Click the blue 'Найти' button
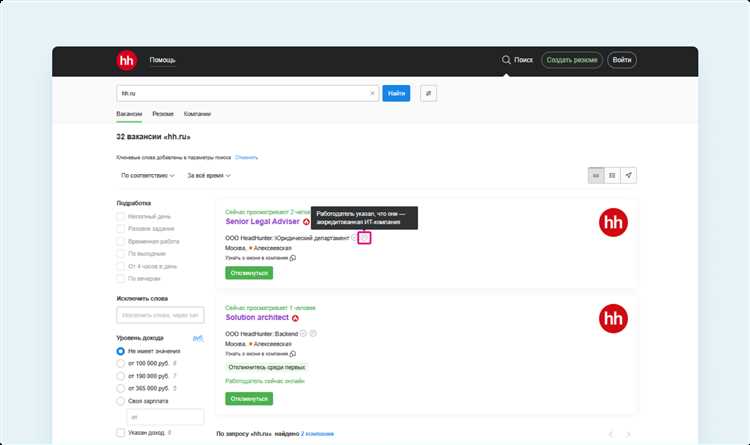The height and width of the screenshot is (445, 750). click(397, 93)
